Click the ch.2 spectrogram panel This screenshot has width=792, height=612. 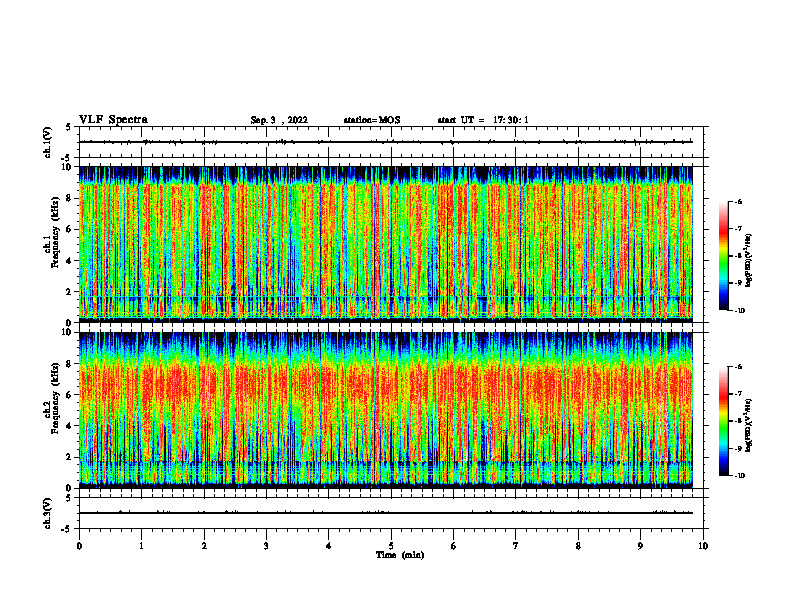click(x=386, y=410)
